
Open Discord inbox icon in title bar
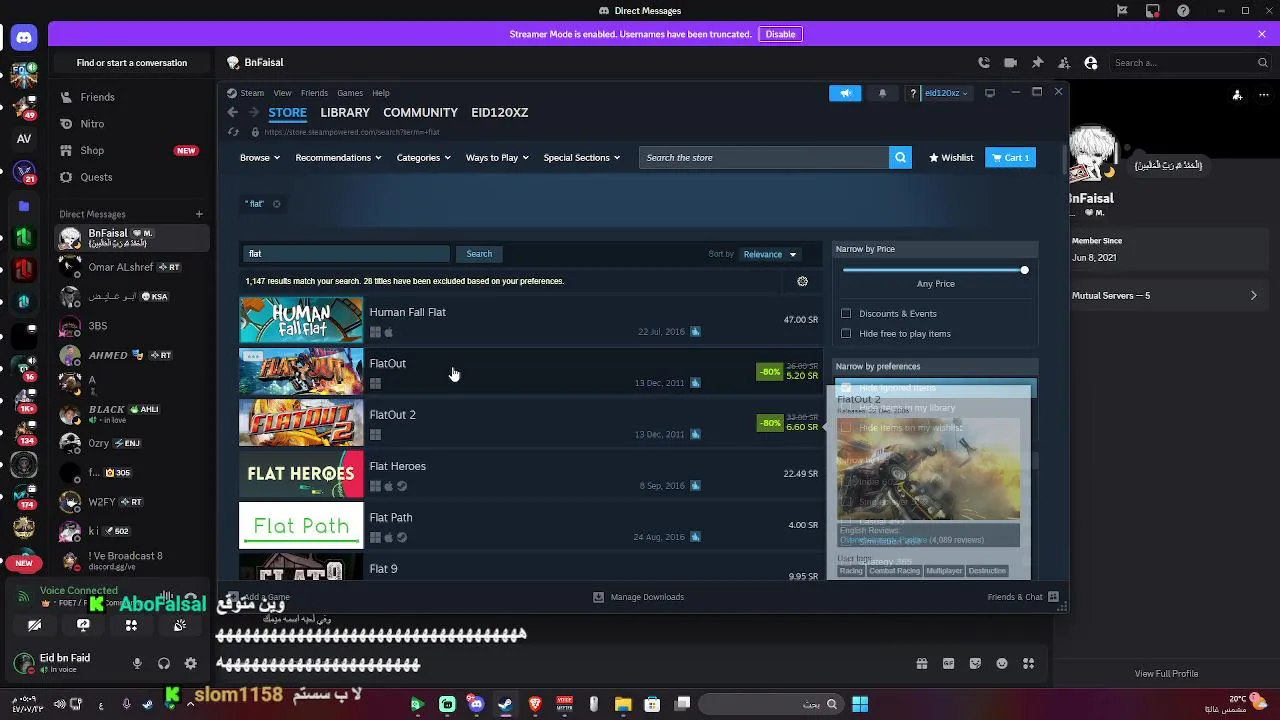(x=1153, y=11)
